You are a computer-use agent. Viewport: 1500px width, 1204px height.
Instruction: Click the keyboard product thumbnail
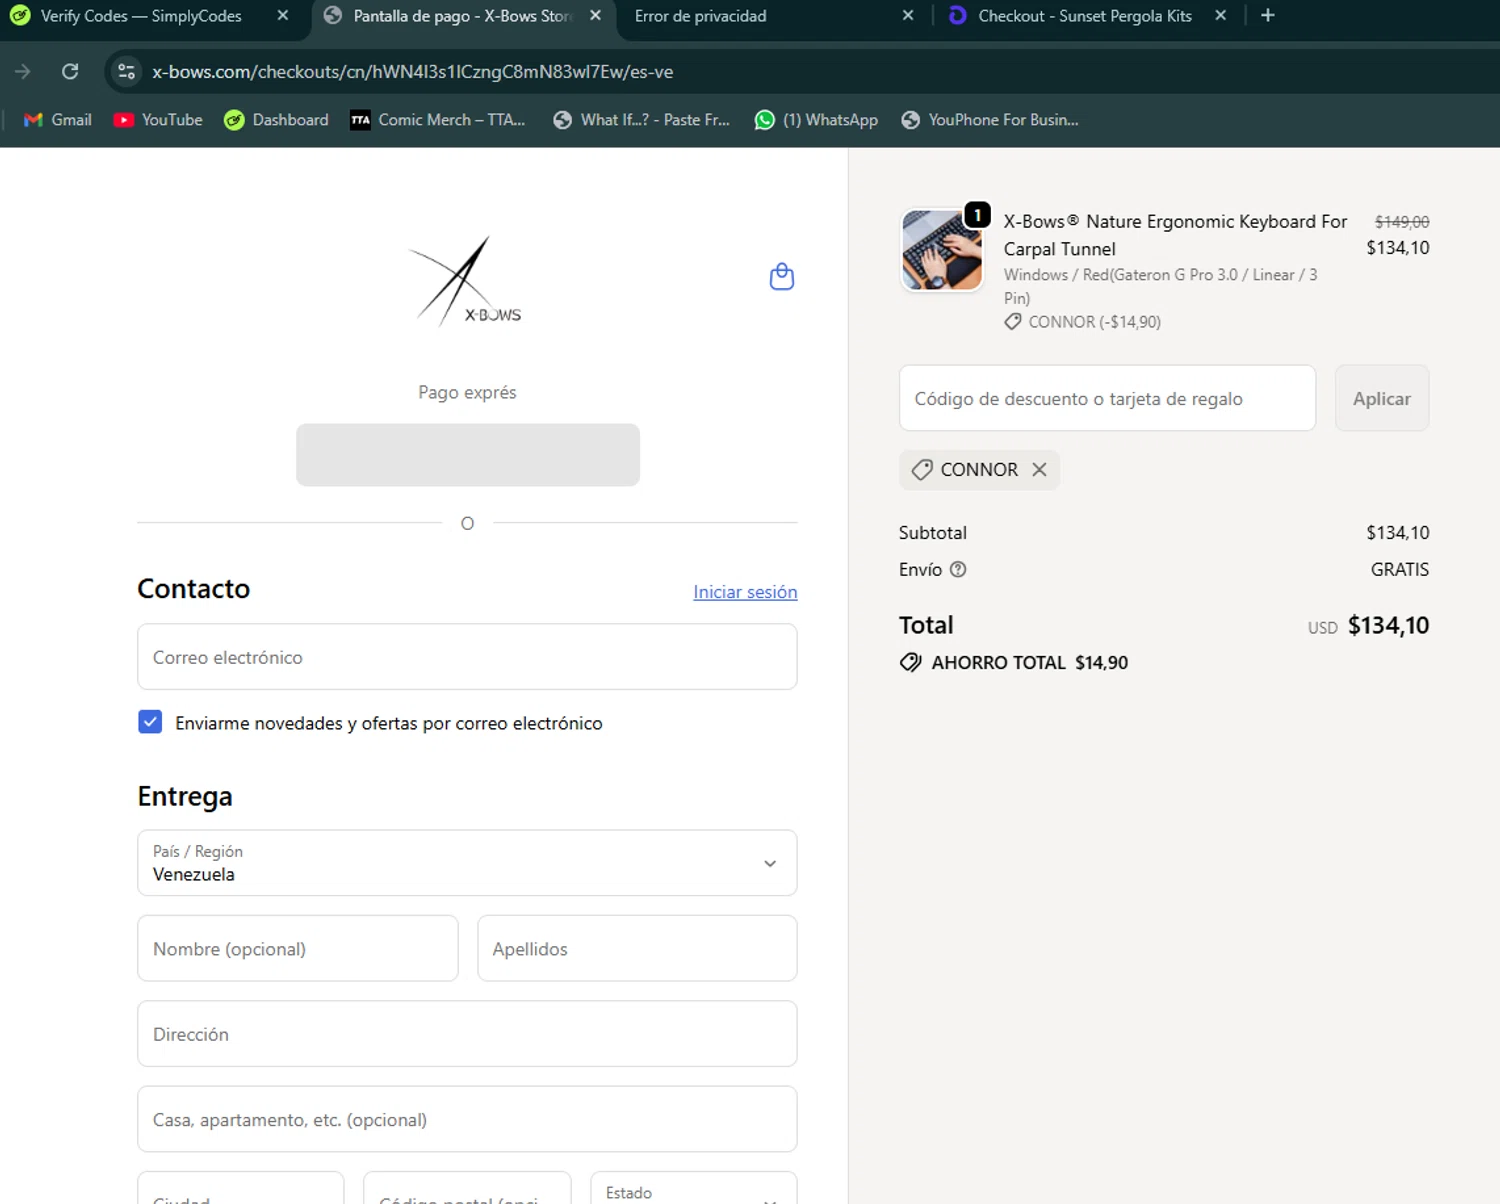(942, 250)
